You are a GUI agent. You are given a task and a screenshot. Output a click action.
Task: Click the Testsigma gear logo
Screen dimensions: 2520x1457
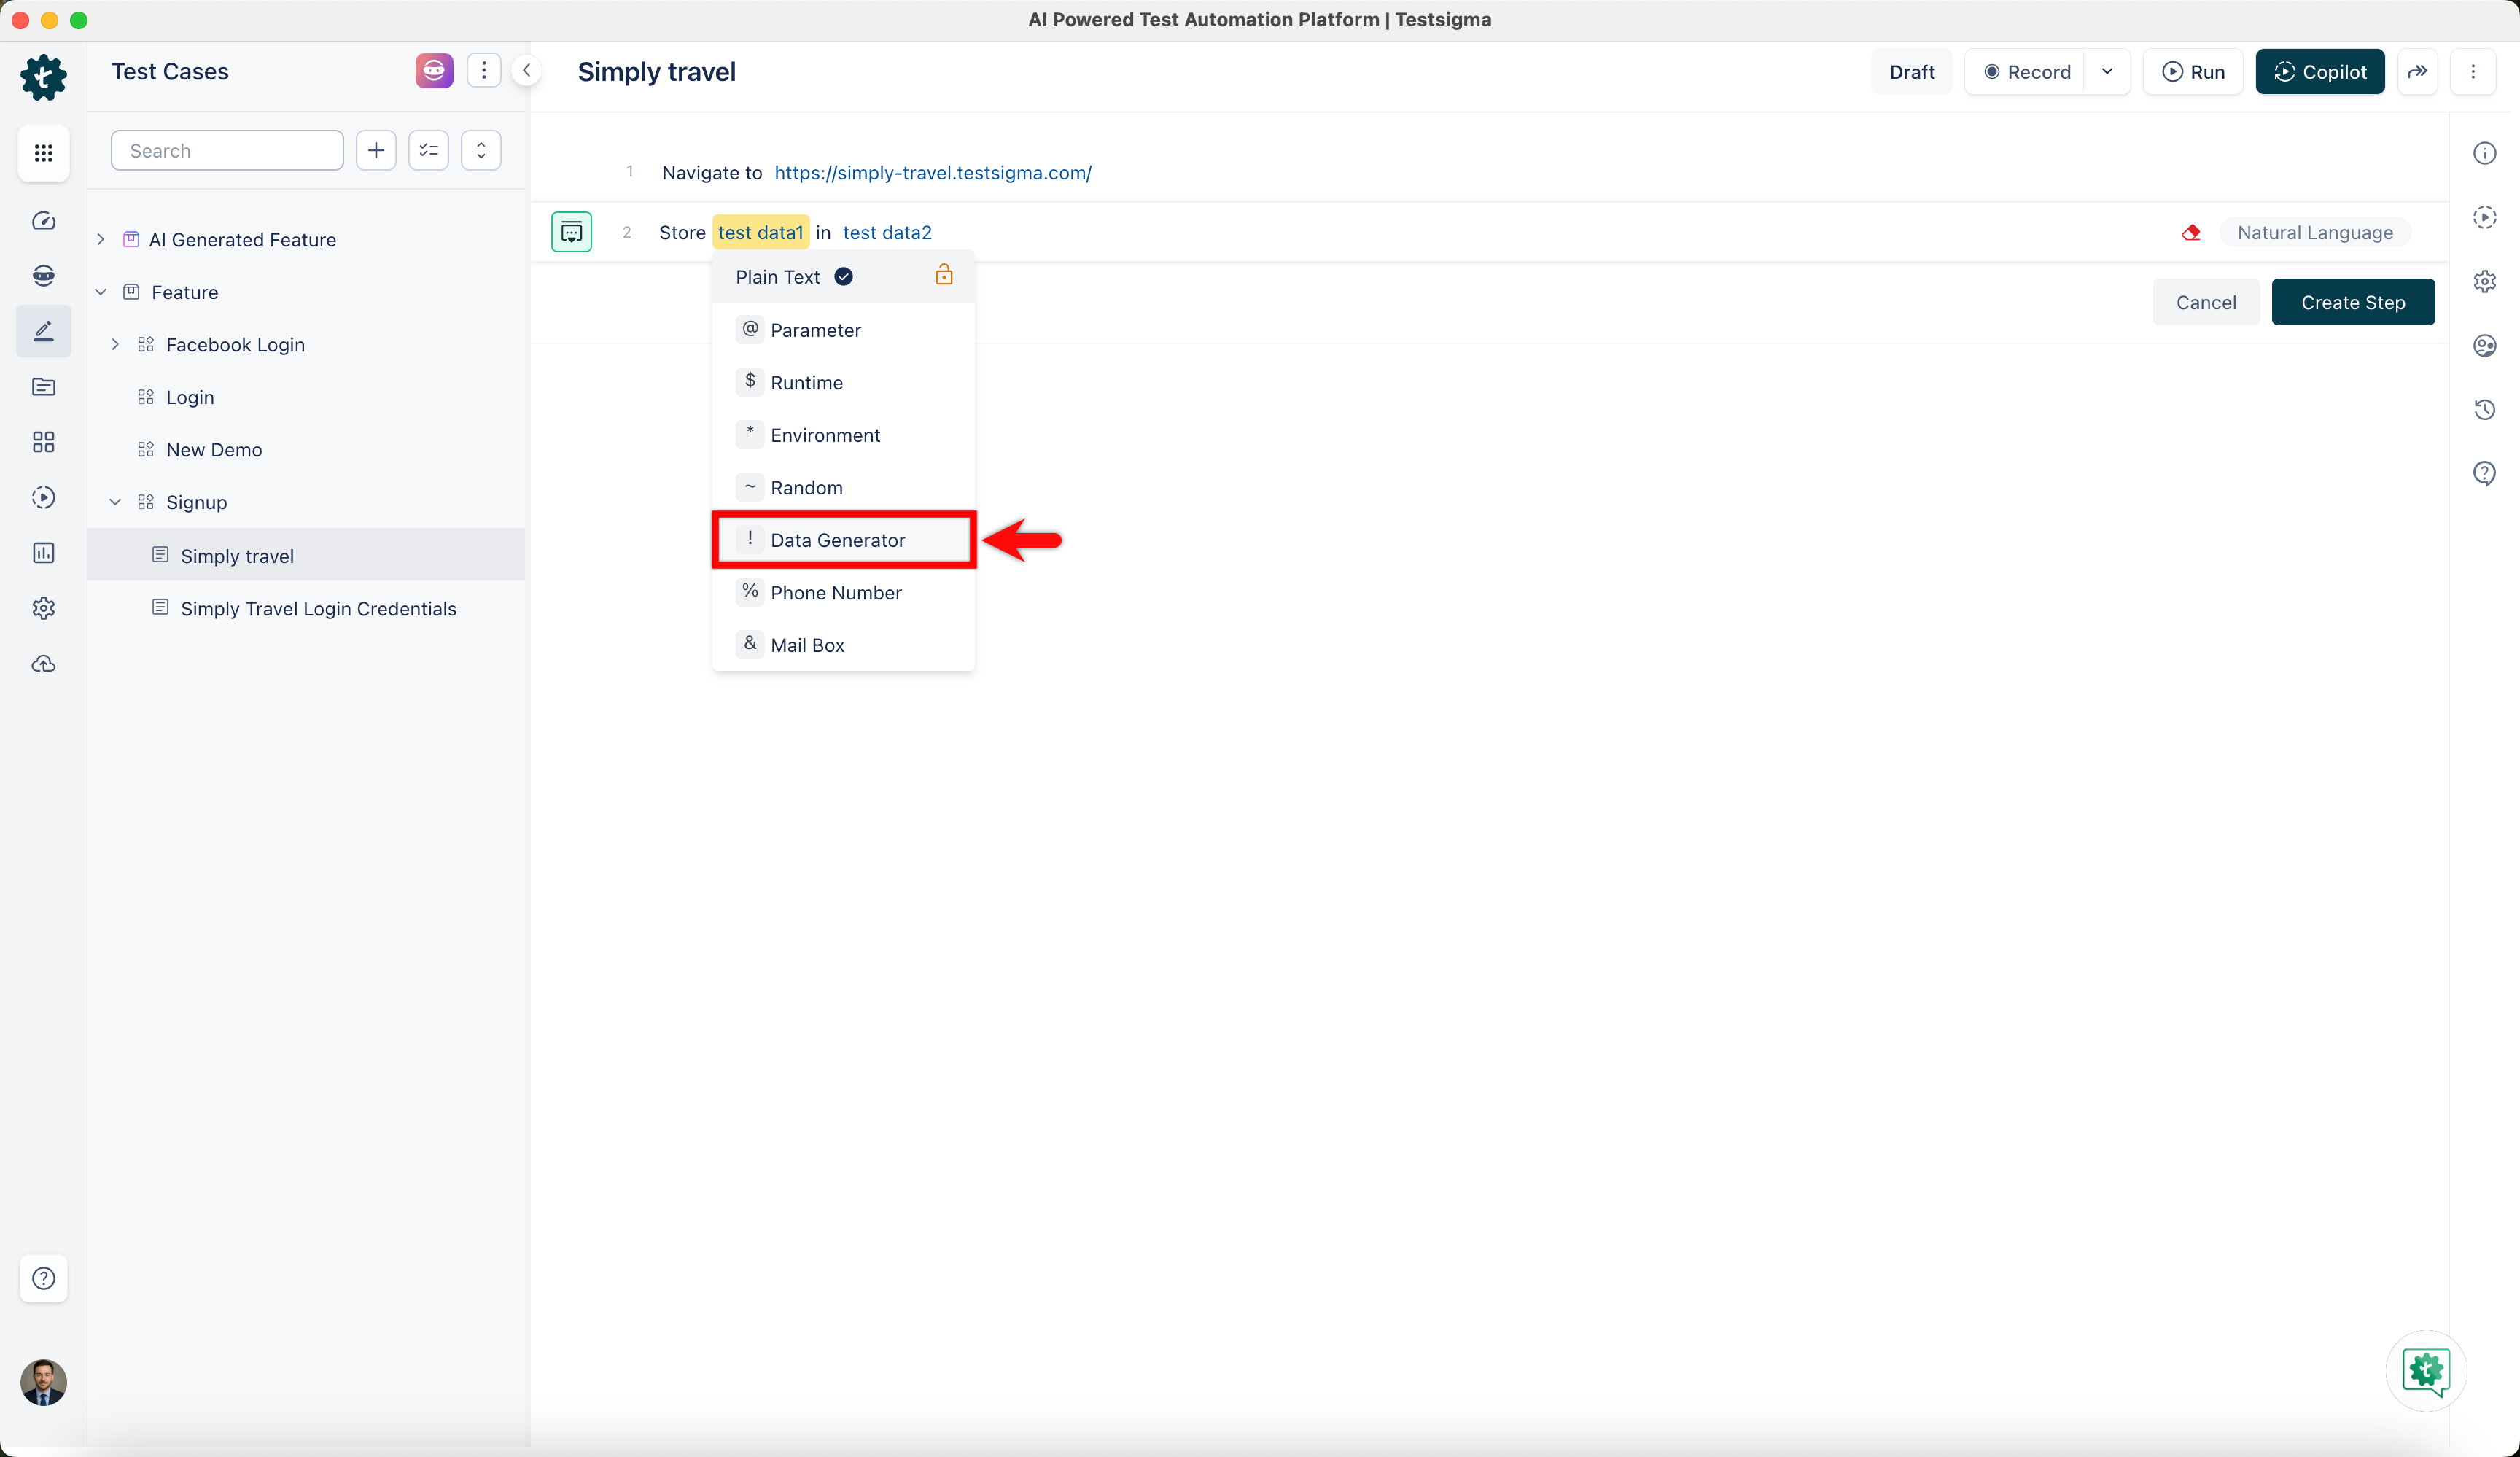pos(43,77)
